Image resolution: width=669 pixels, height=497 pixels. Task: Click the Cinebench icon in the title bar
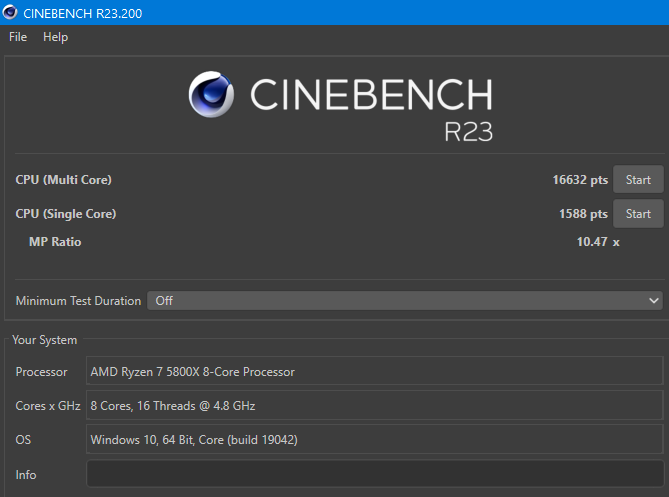[9, 12]
